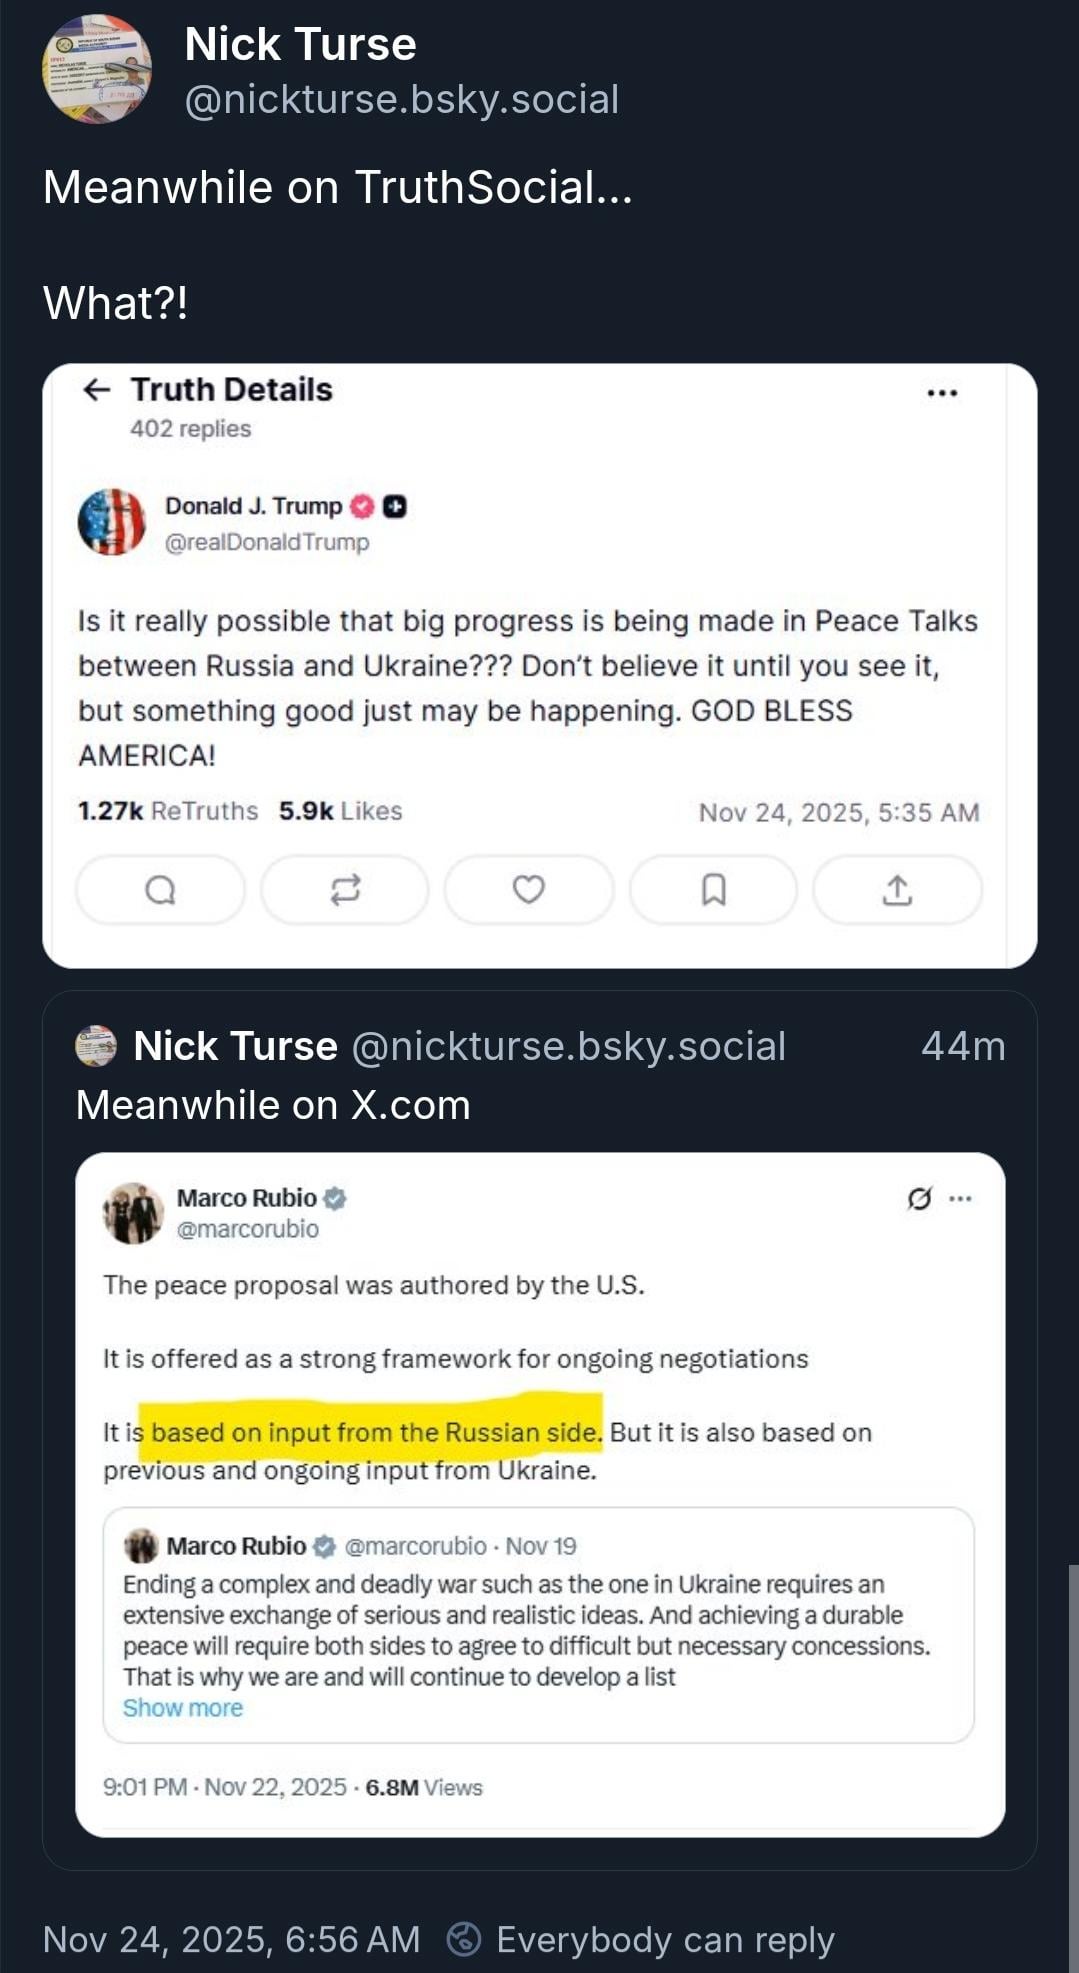Tap the @realDonaldTrump handle
This screenshot has height=1973, width=1079.
click(267, 542)
